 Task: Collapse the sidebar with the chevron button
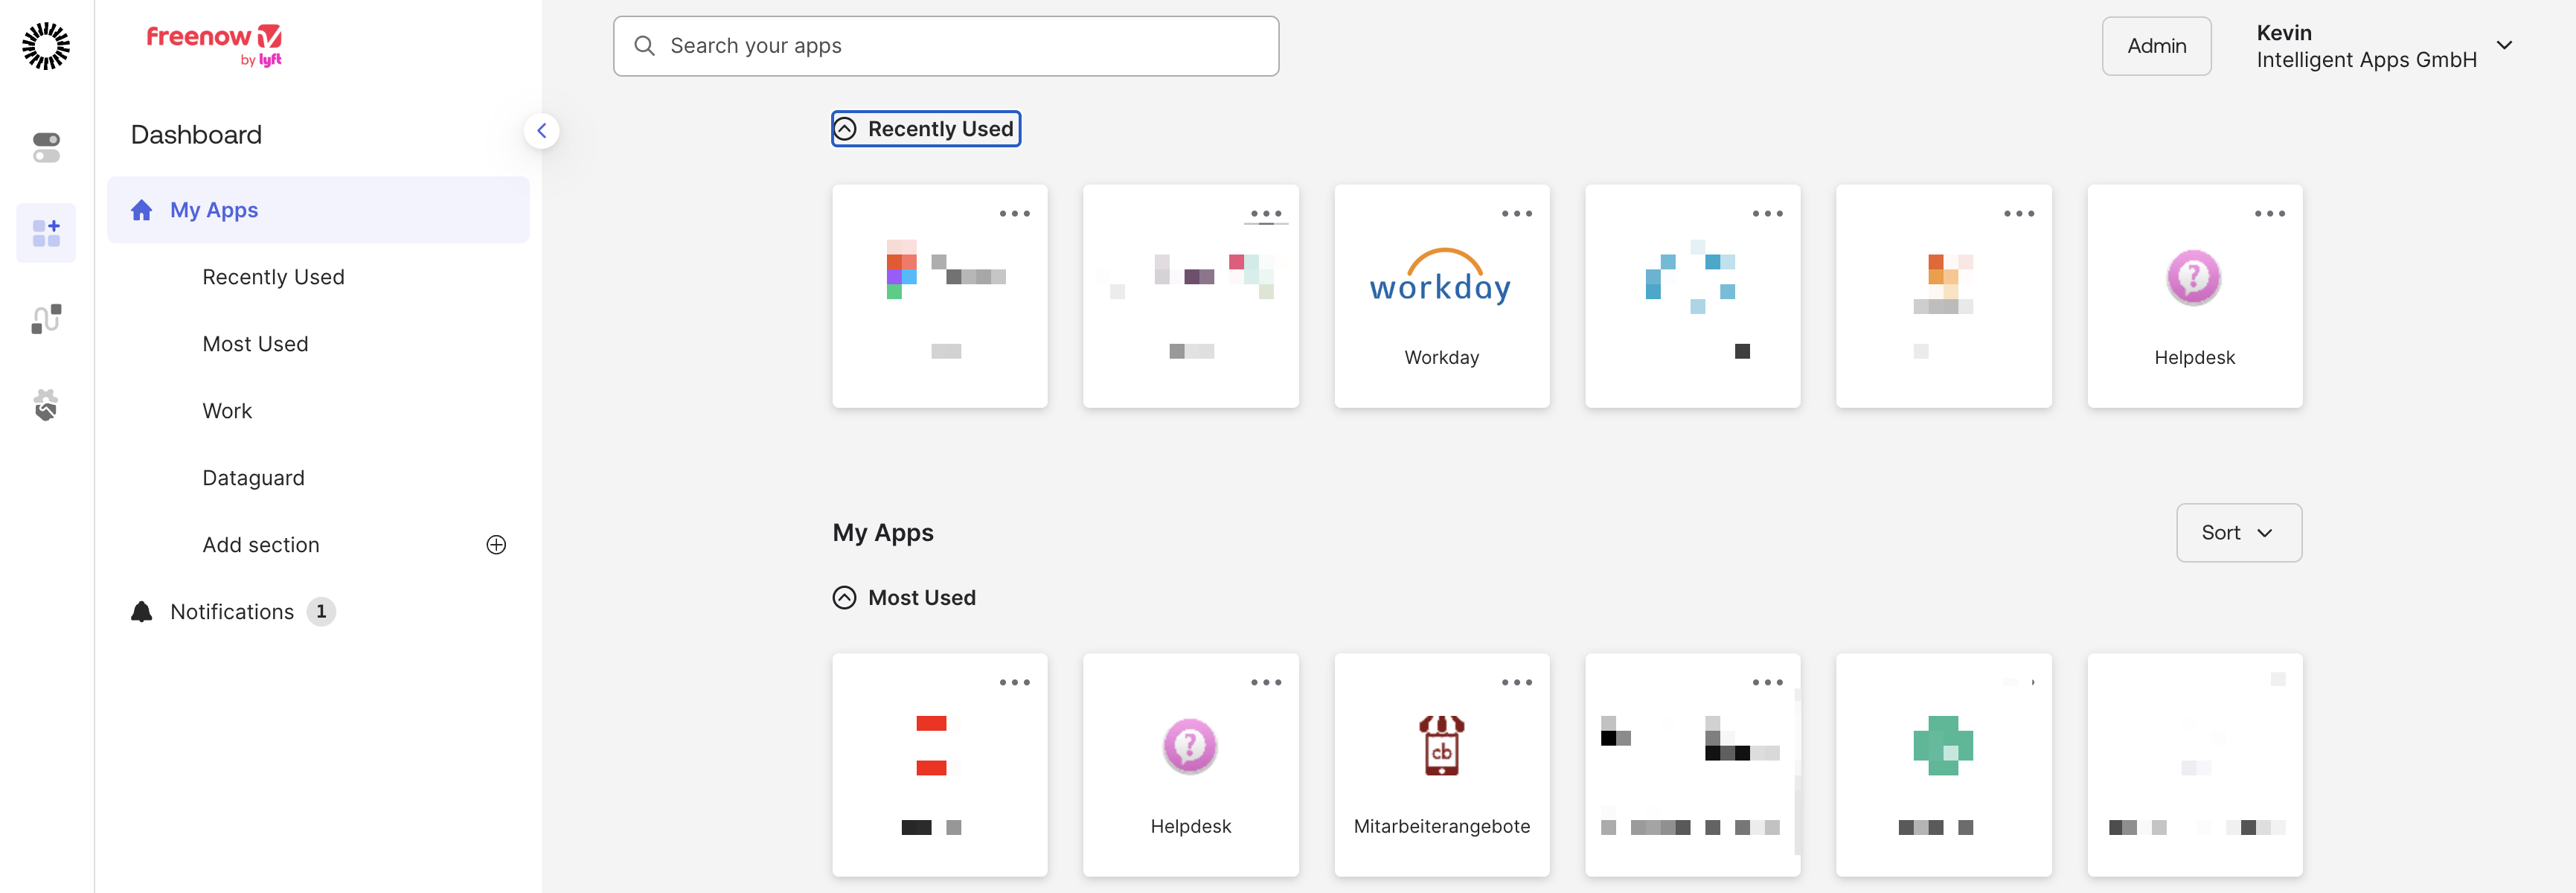coord(541,131)
